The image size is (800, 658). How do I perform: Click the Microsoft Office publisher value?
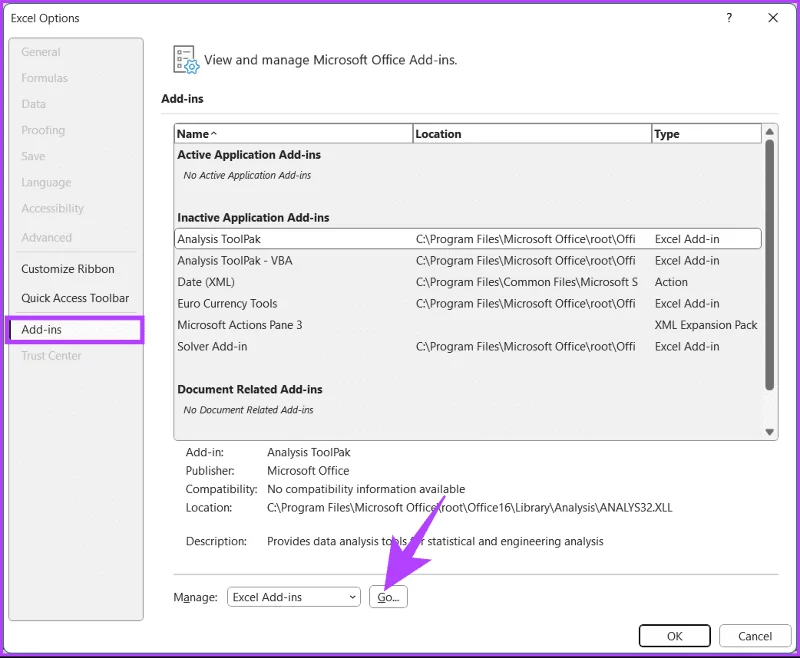click(308, 470)
